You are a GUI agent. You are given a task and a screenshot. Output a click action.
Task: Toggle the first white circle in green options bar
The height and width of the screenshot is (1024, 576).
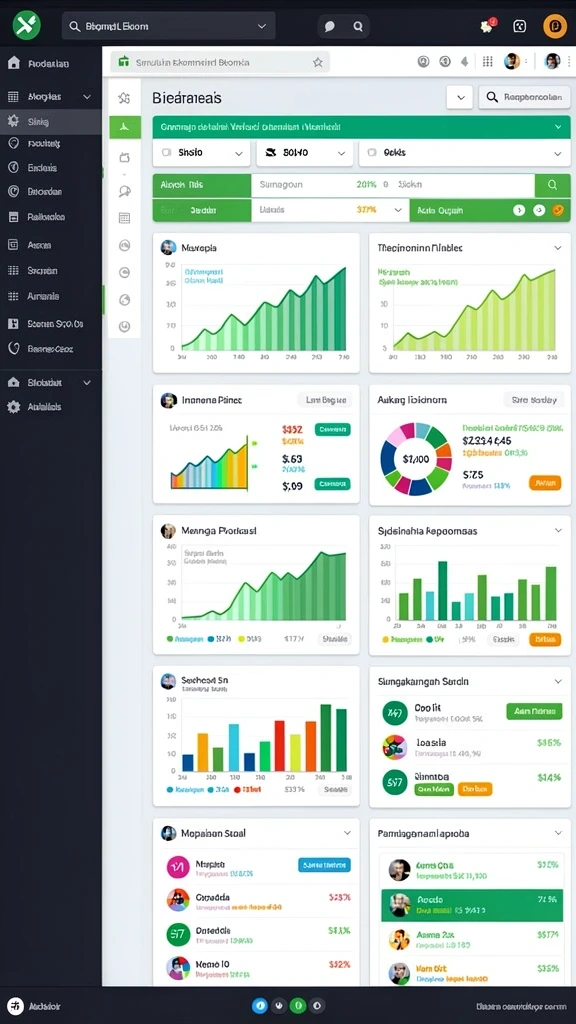point(519,210)
